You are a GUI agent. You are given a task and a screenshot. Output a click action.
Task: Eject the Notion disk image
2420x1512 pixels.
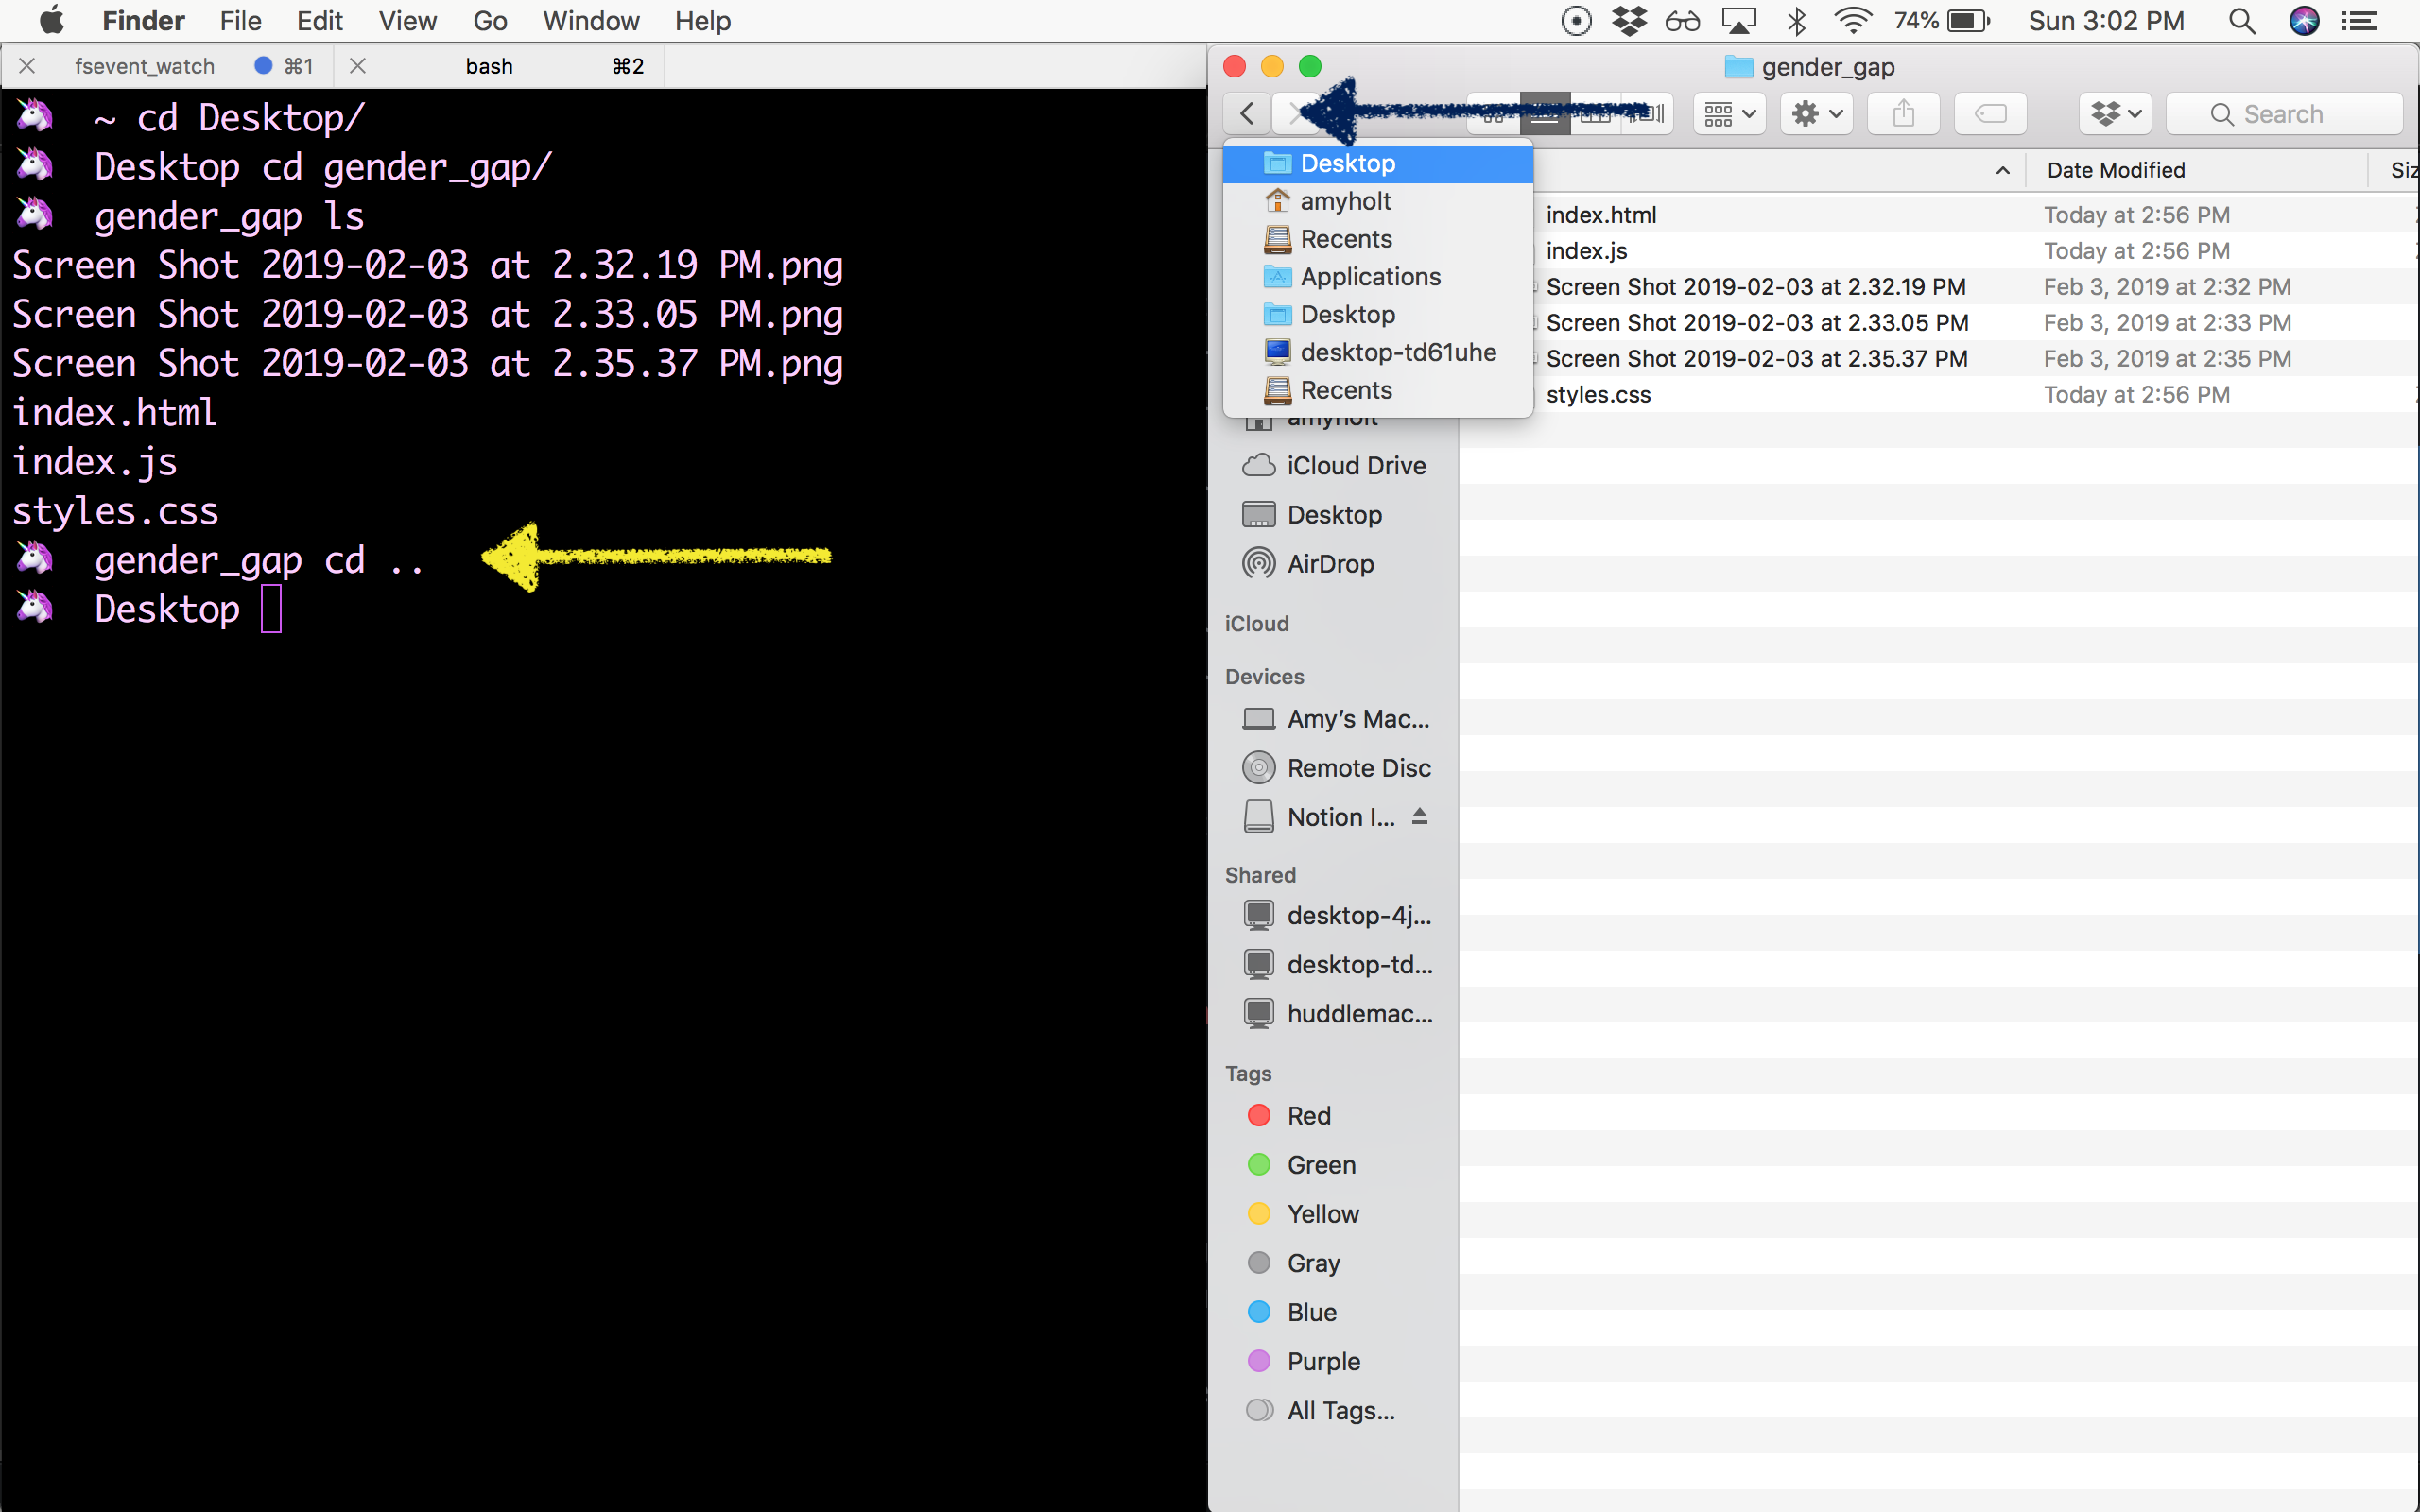tap(1420, 816)
